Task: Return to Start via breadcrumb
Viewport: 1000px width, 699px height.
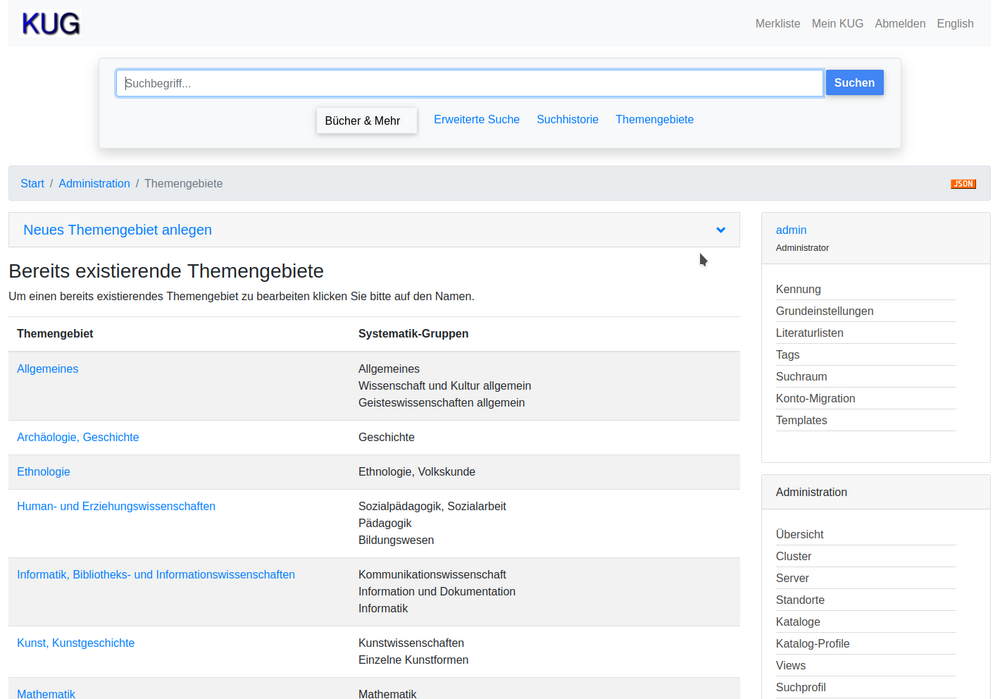Action: coord(32,184)
